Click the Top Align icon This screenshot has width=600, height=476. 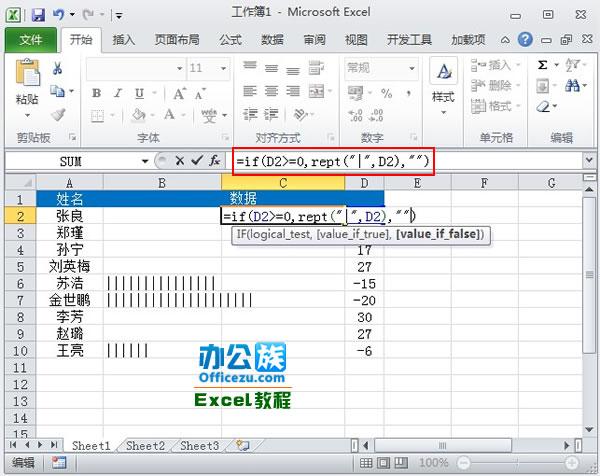pos(250,66)
